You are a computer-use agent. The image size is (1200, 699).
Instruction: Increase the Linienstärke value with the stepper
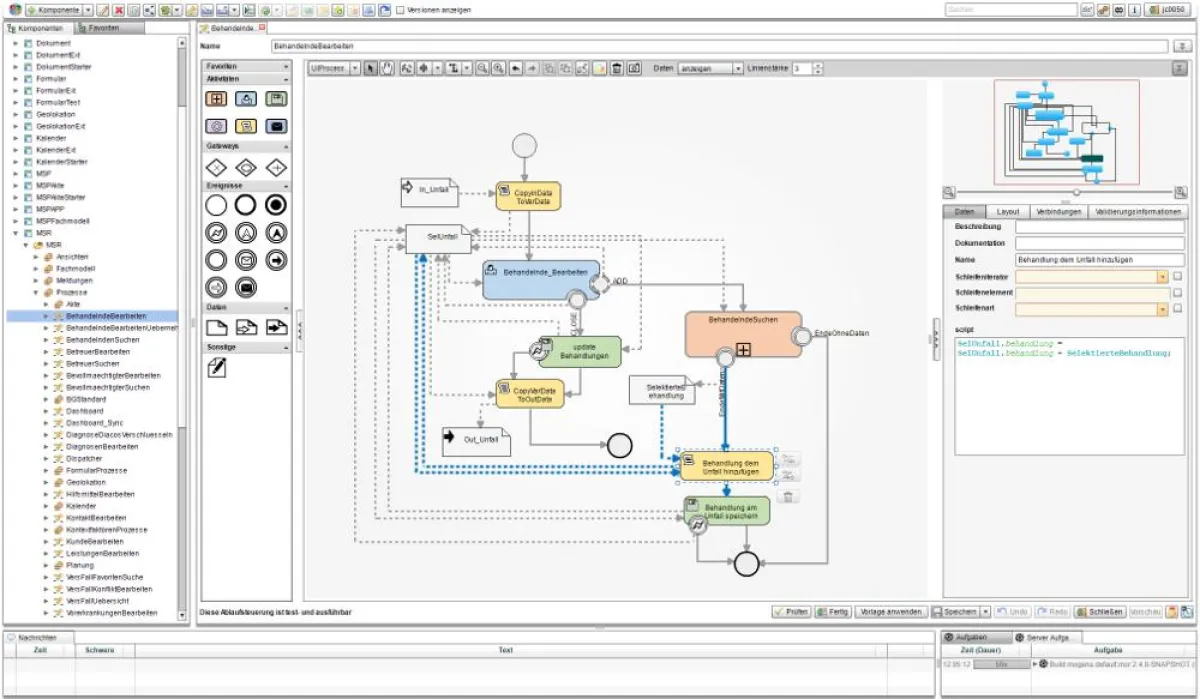tap(818, 66)
